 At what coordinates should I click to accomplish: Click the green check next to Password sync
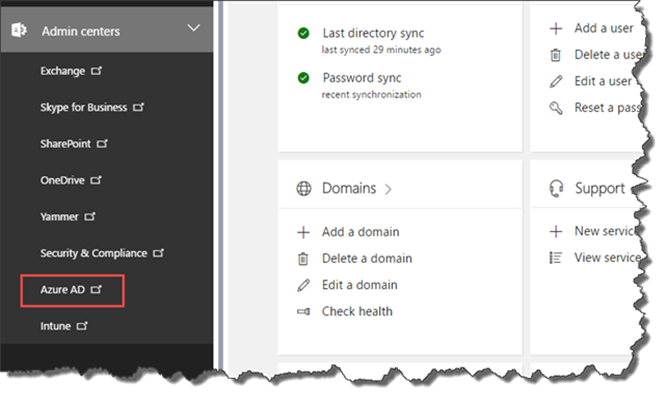[303, 78]
